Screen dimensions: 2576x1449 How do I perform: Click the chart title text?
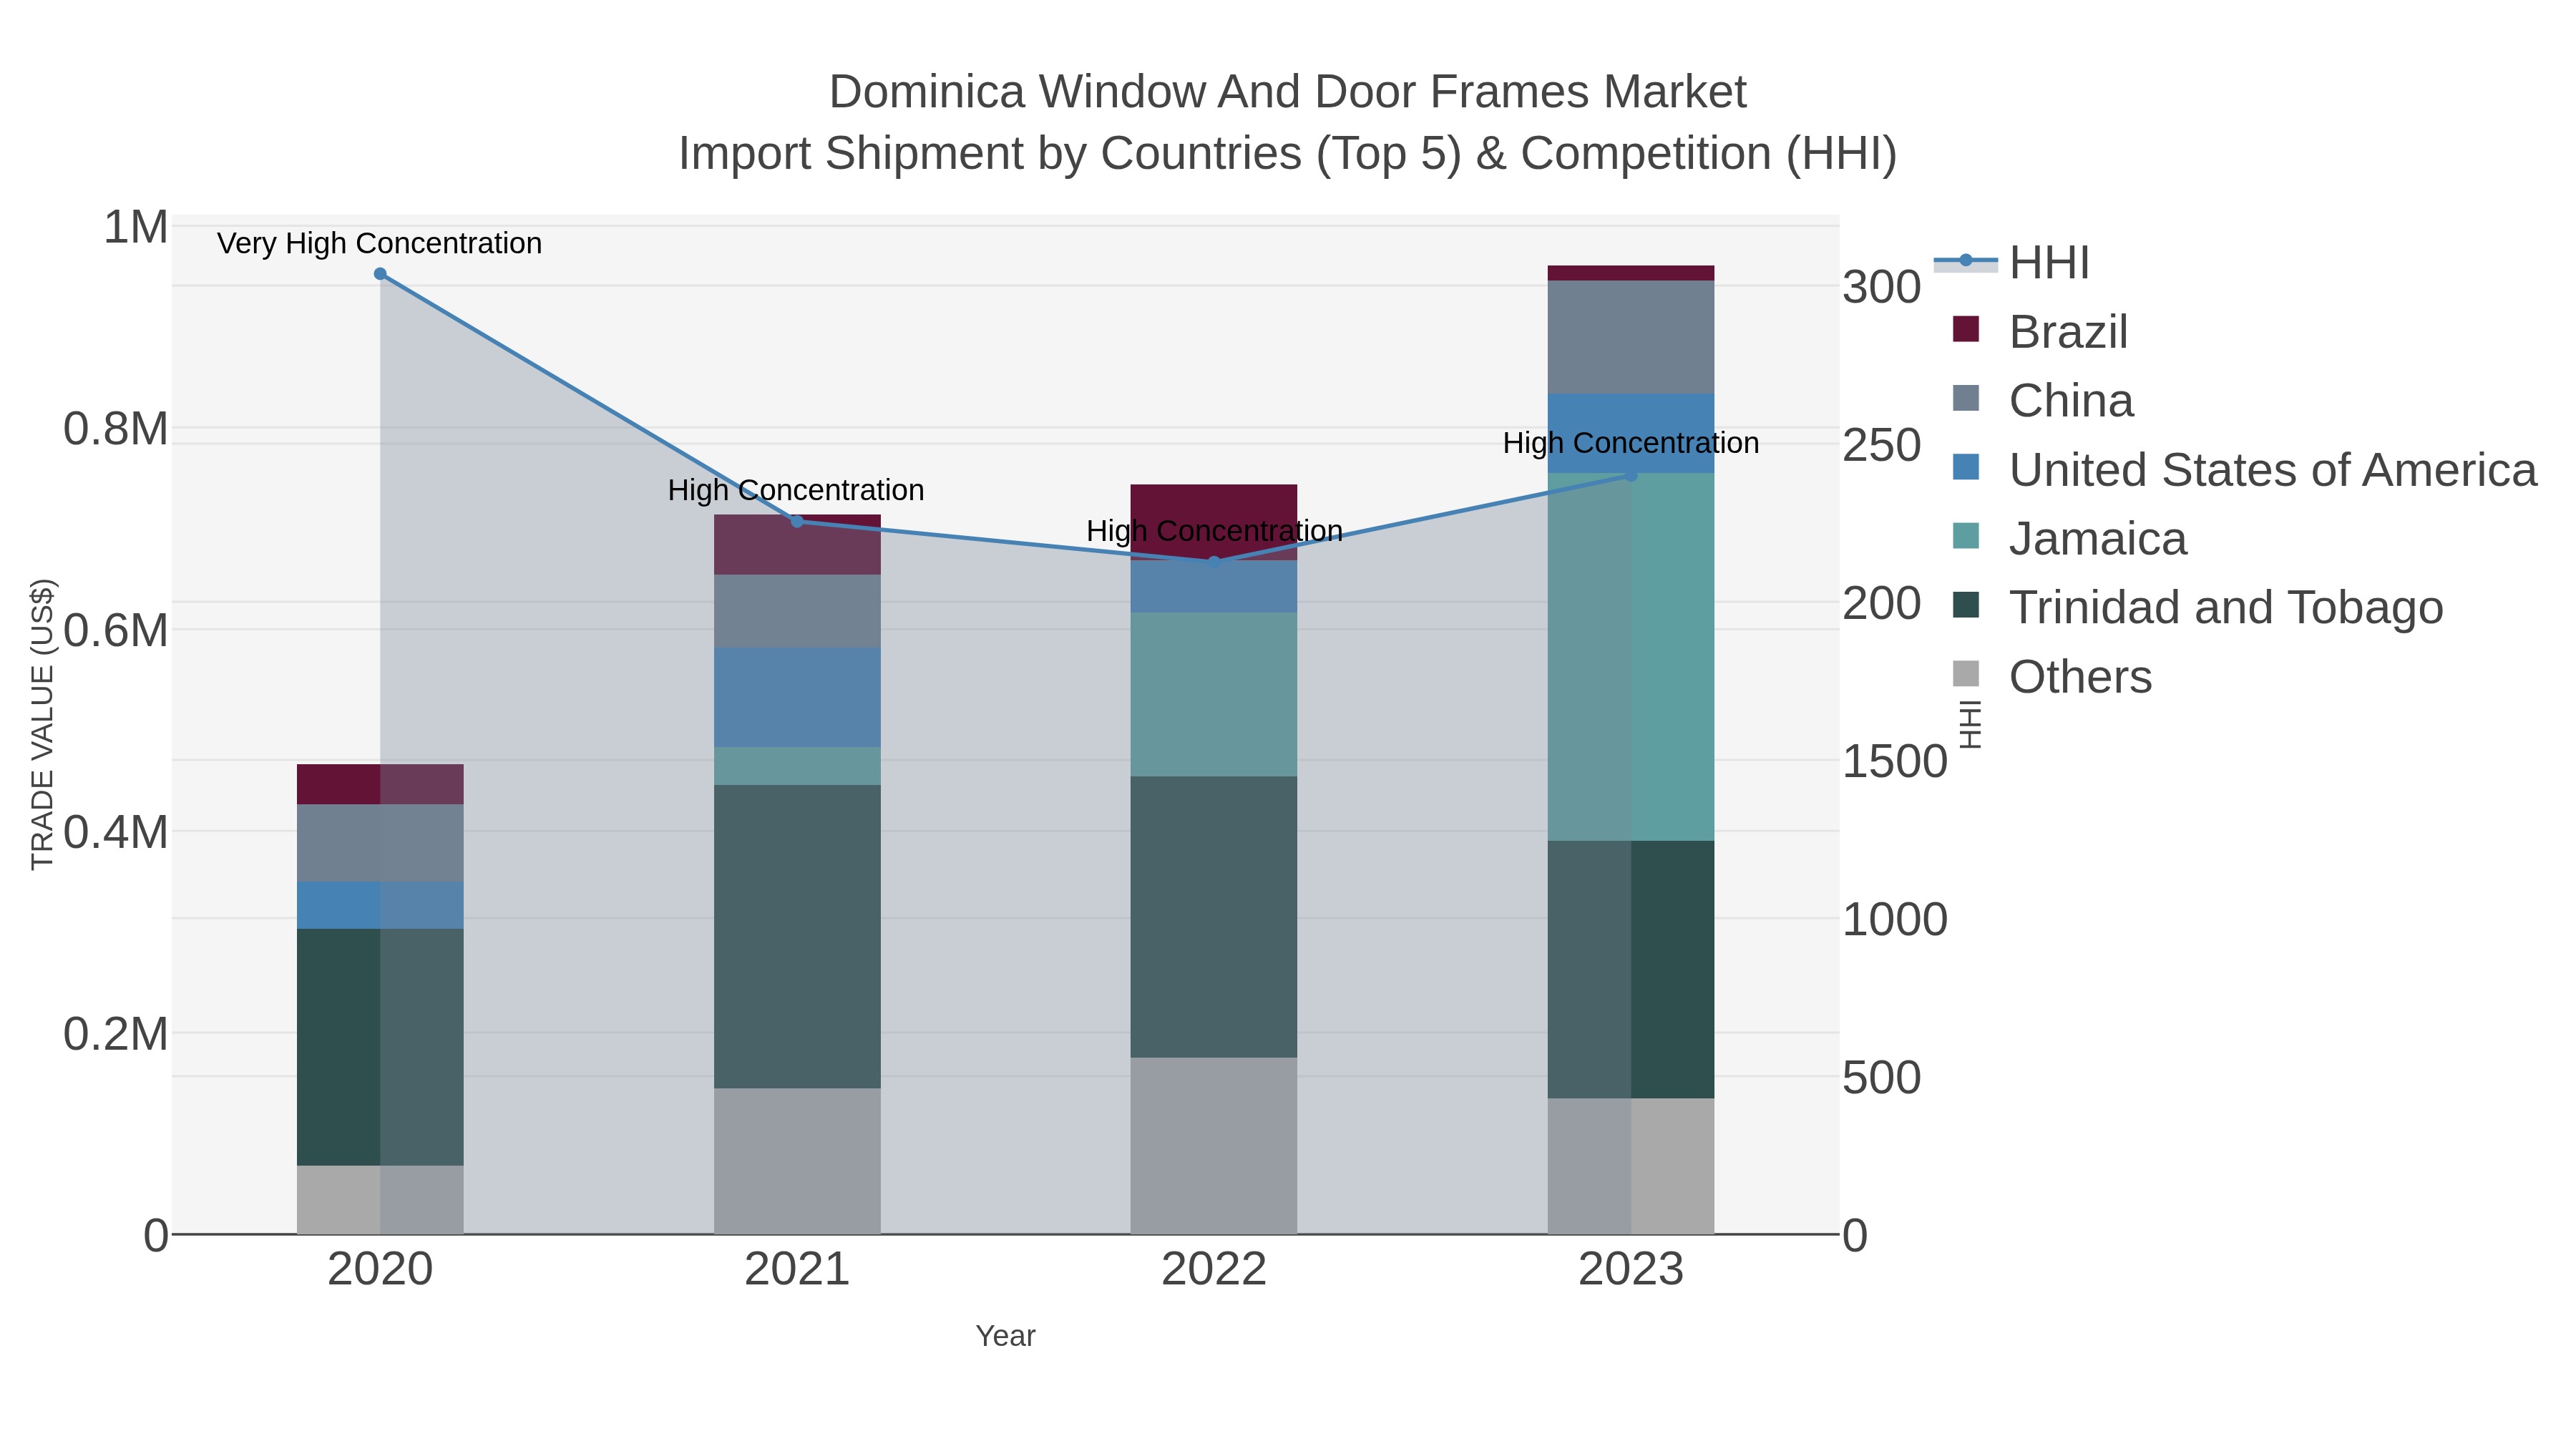[1287, 122]
